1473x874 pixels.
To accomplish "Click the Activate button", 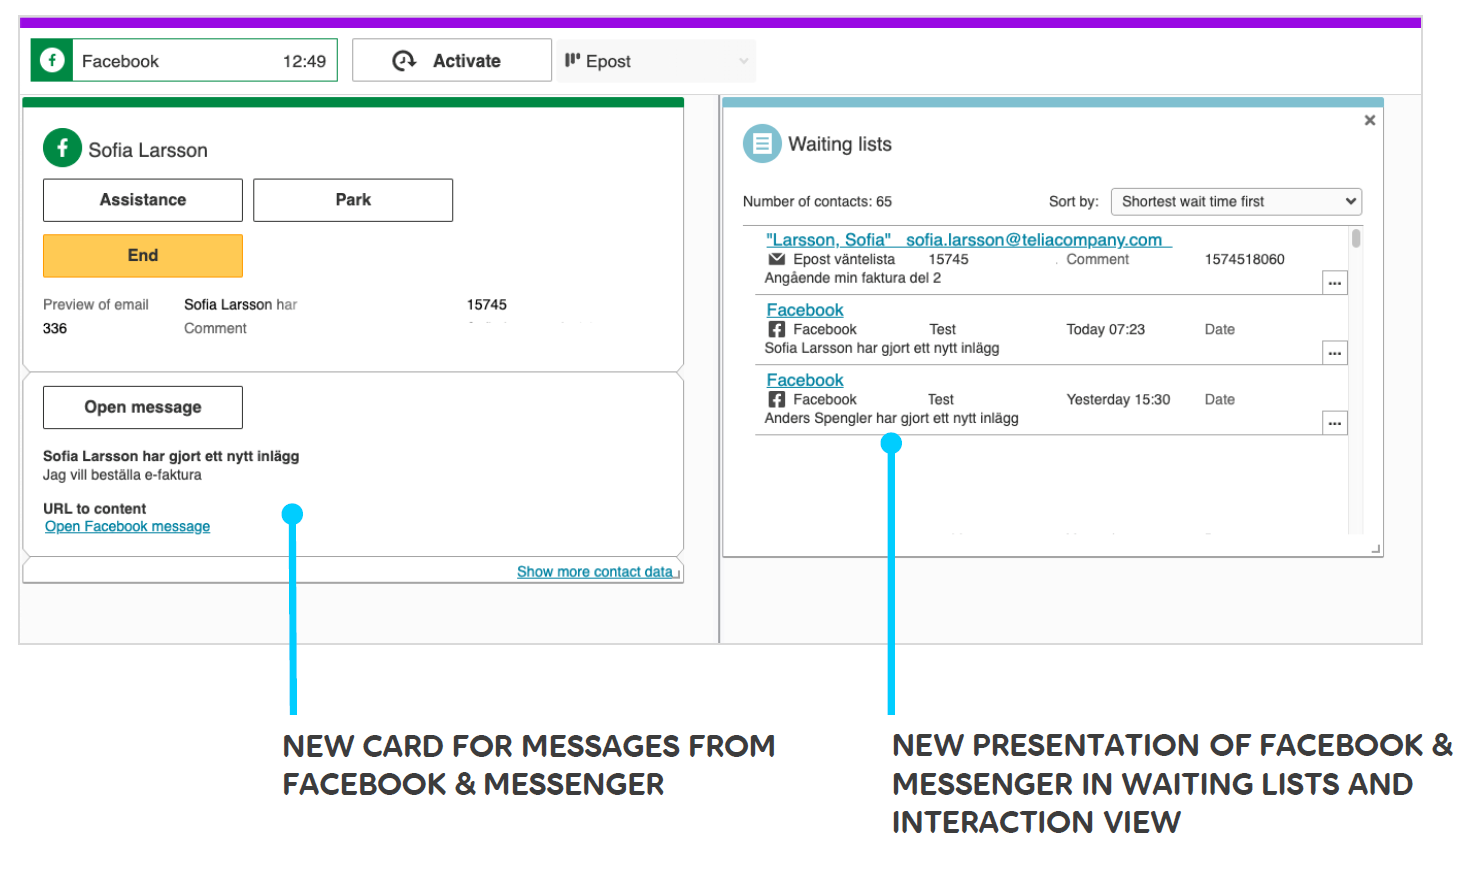I will 452,60.
